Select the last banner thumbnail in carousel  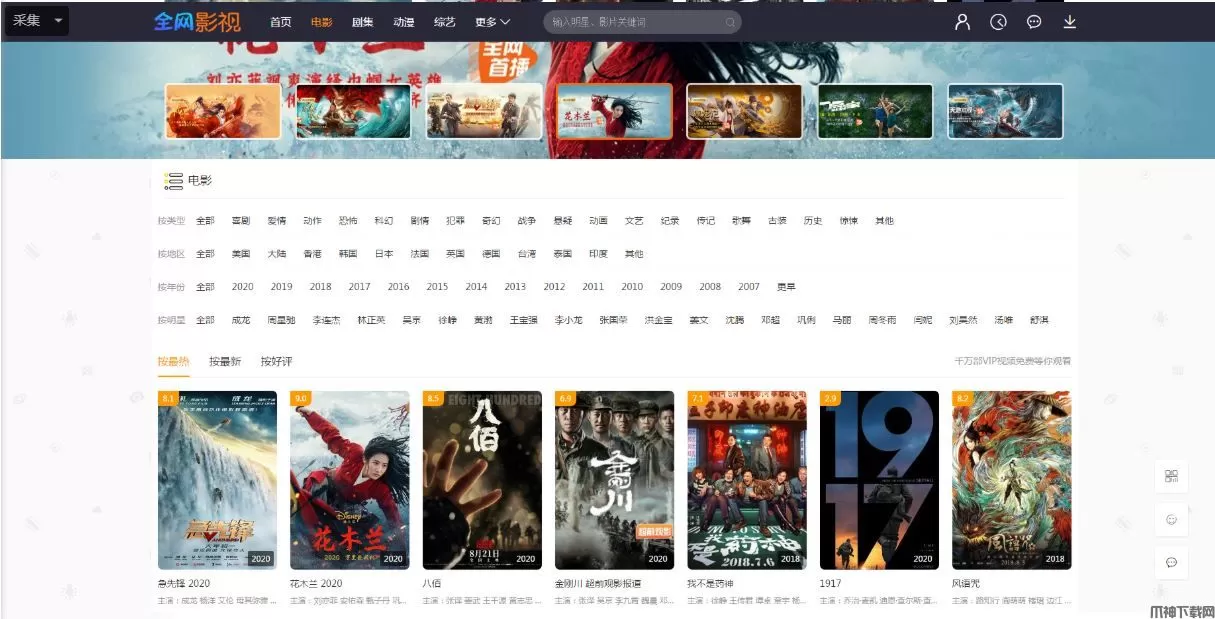1005,111
